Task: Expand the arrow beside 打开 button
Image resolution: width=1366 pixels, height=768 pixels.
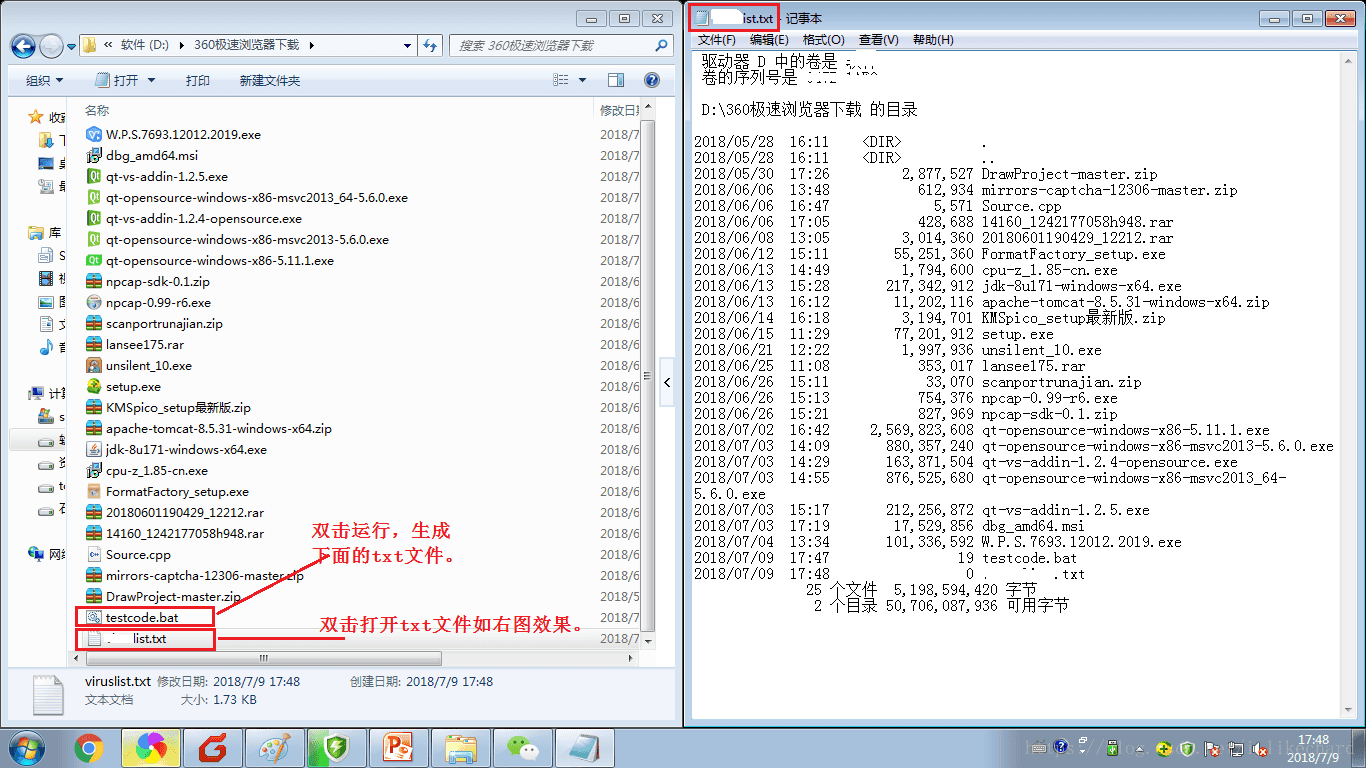Action: tap(151, 80)
